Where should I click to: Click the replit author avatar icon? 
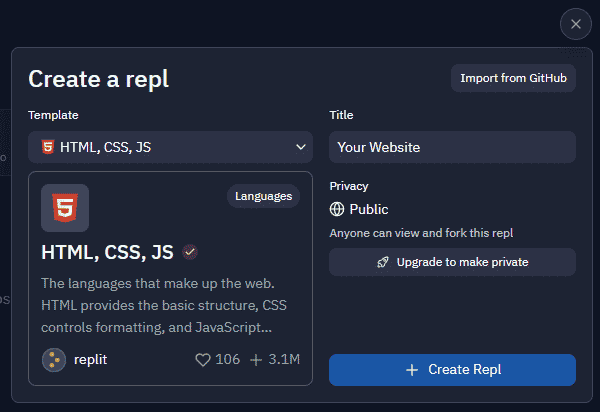click(x=54, y=360)
